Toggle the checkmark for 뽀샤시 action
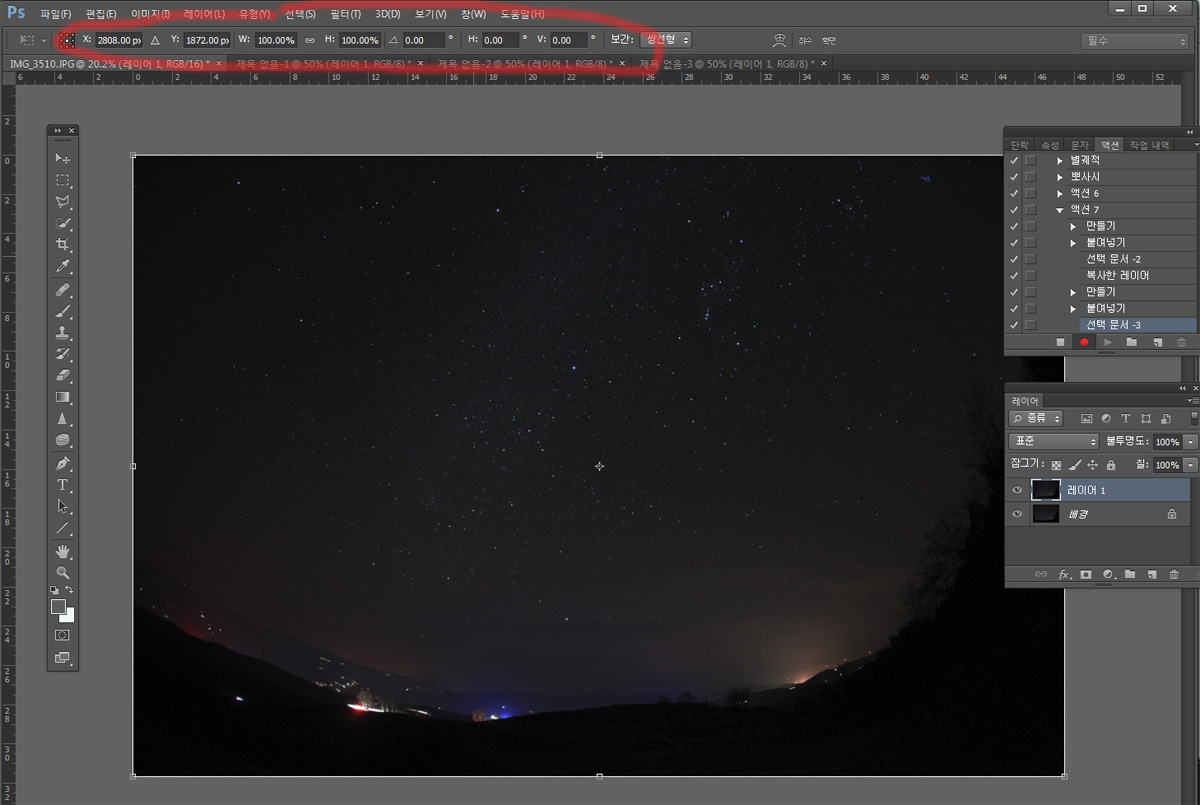This screenshot has width=1200, height=805. click(1014, 177)
